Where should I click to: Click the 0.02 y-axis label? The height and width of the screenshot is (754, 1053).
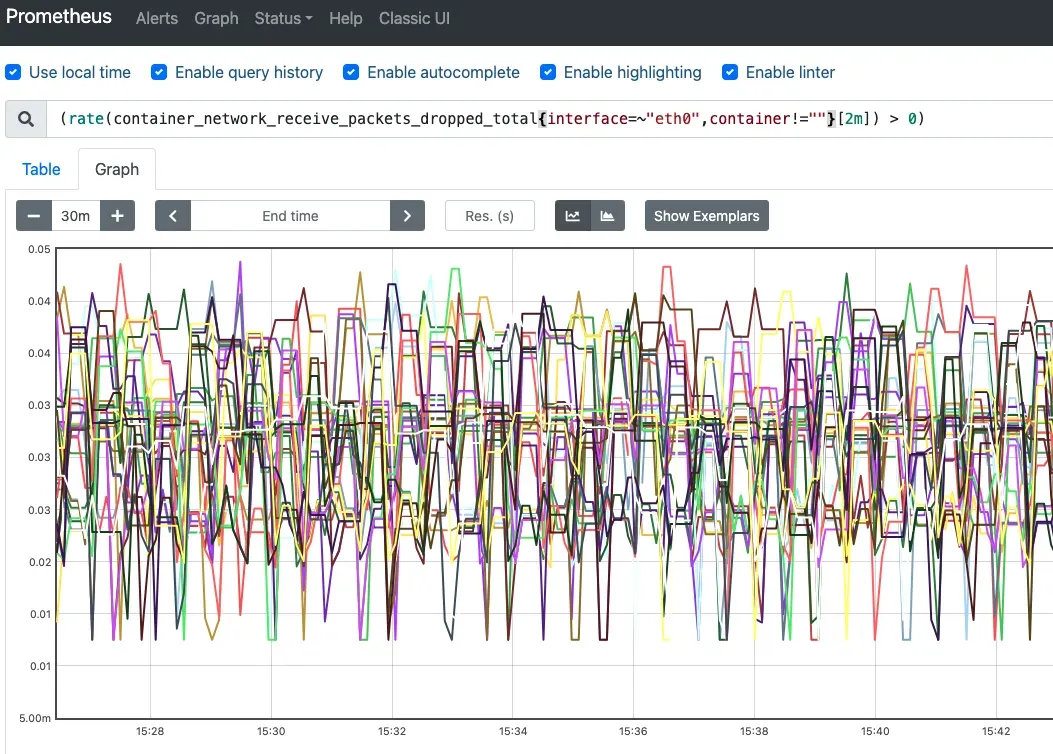(x=39, y=563)
